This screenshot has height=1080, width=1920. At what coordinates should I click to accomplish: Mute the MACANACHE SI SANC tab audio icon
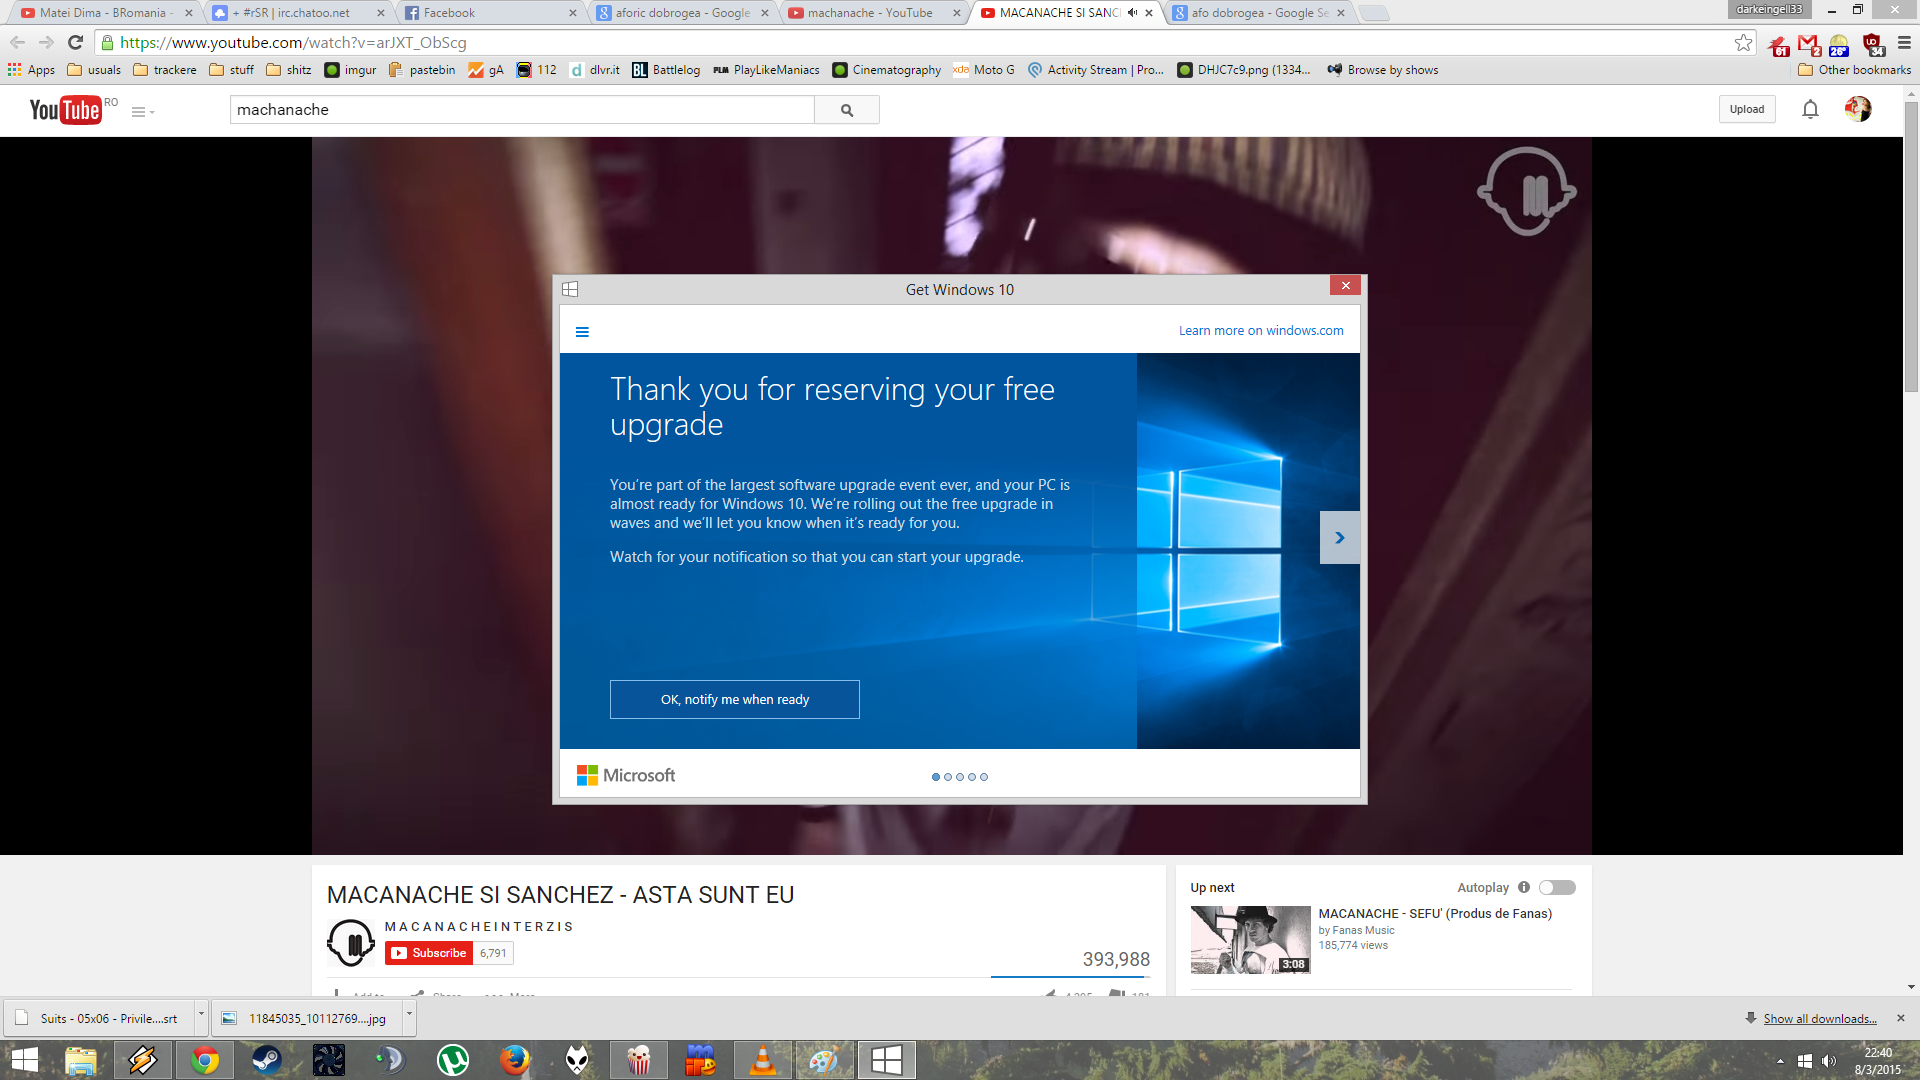pos(1132,13)
